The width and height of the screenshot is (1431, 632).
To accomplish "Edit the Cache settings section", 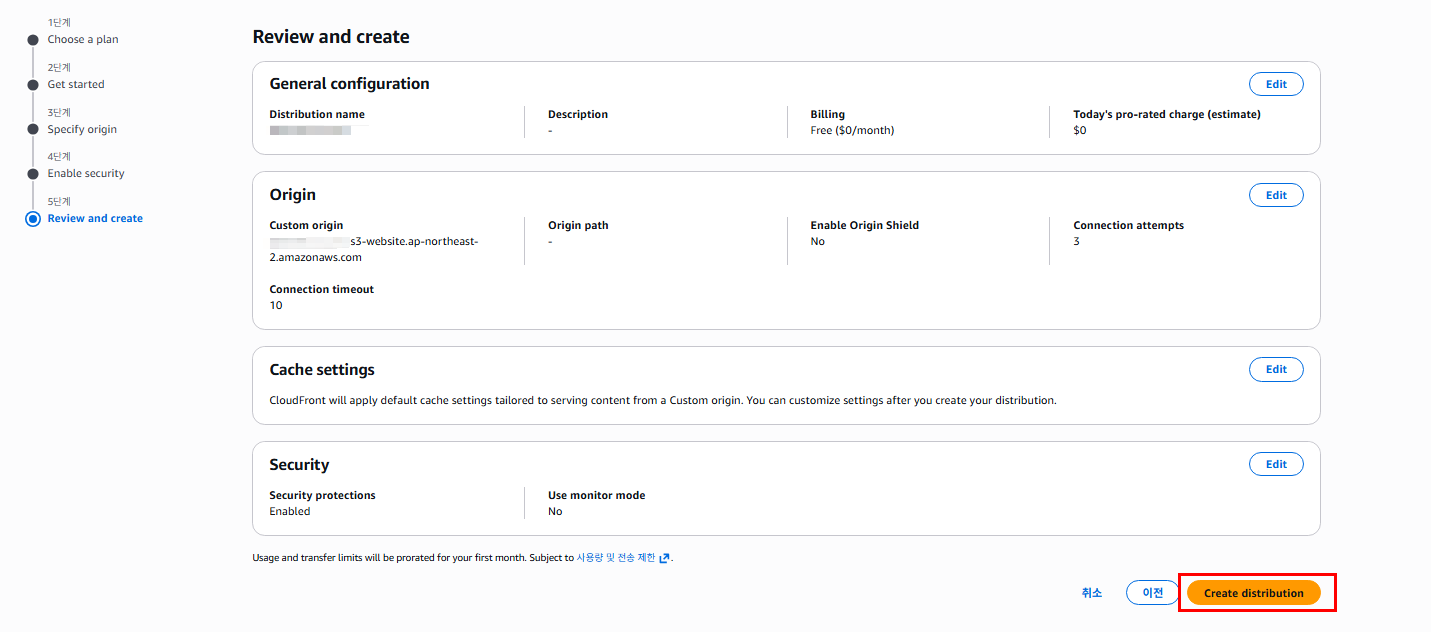I will [1276, 369].
